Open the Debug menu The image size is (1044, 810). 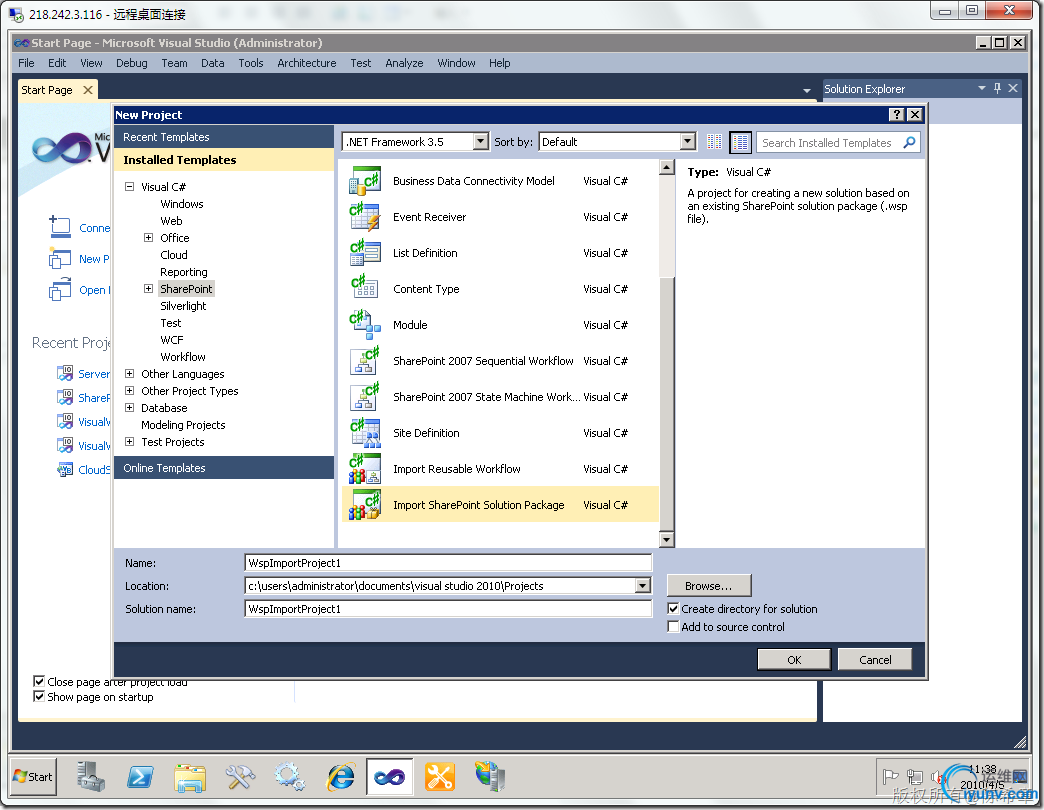pos(132,63)
